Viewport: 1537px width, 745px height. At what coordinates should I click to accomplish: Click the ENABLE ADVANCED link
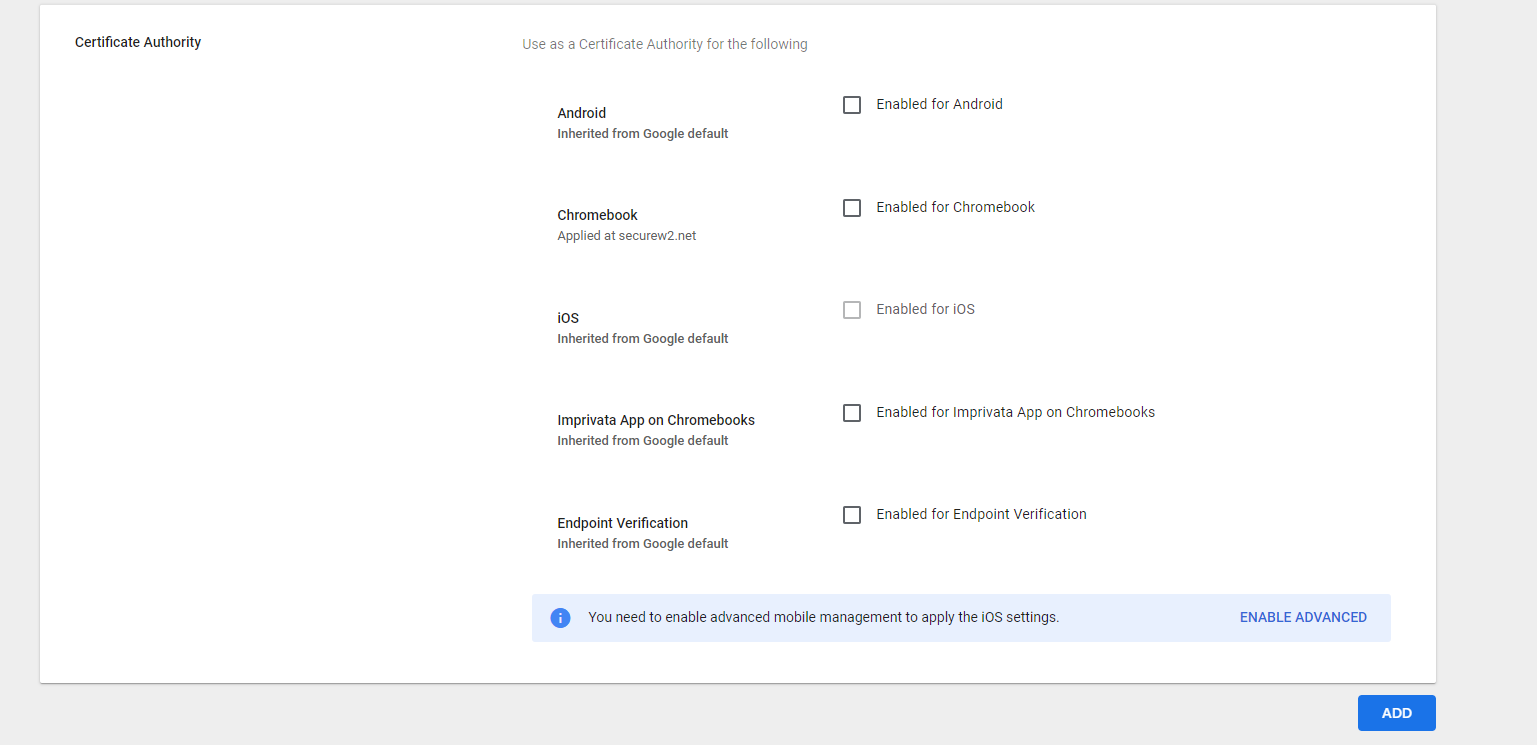tap(1302, 617)
